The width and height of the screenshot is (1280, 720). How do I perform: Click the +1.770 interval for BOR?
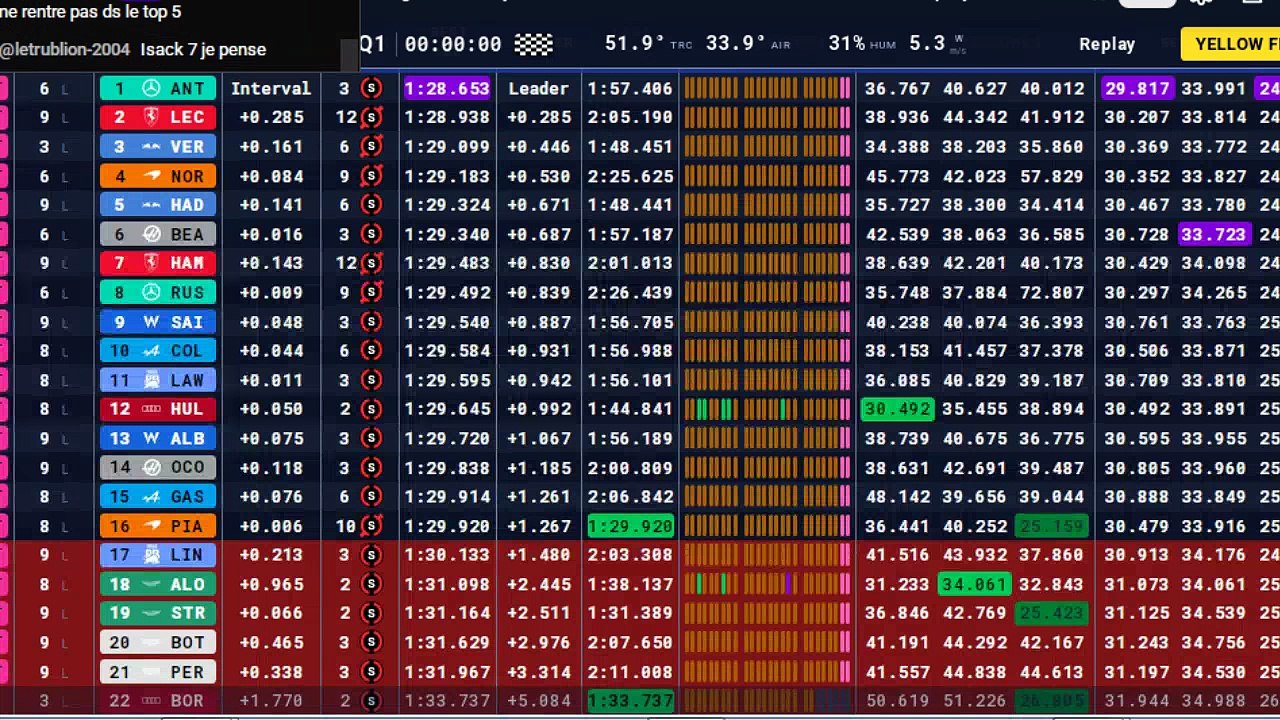tap(271, 702)
